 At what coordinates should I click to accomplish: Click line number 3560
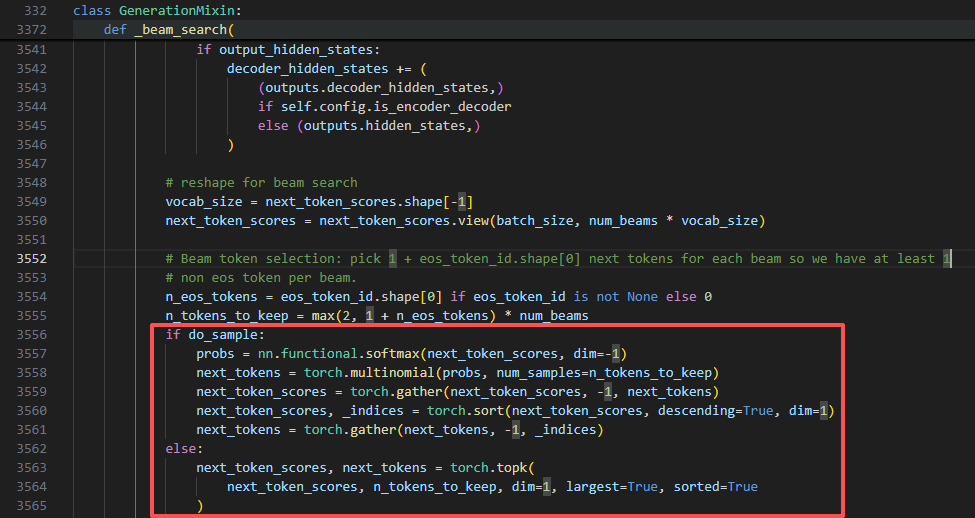coord(31,410)
